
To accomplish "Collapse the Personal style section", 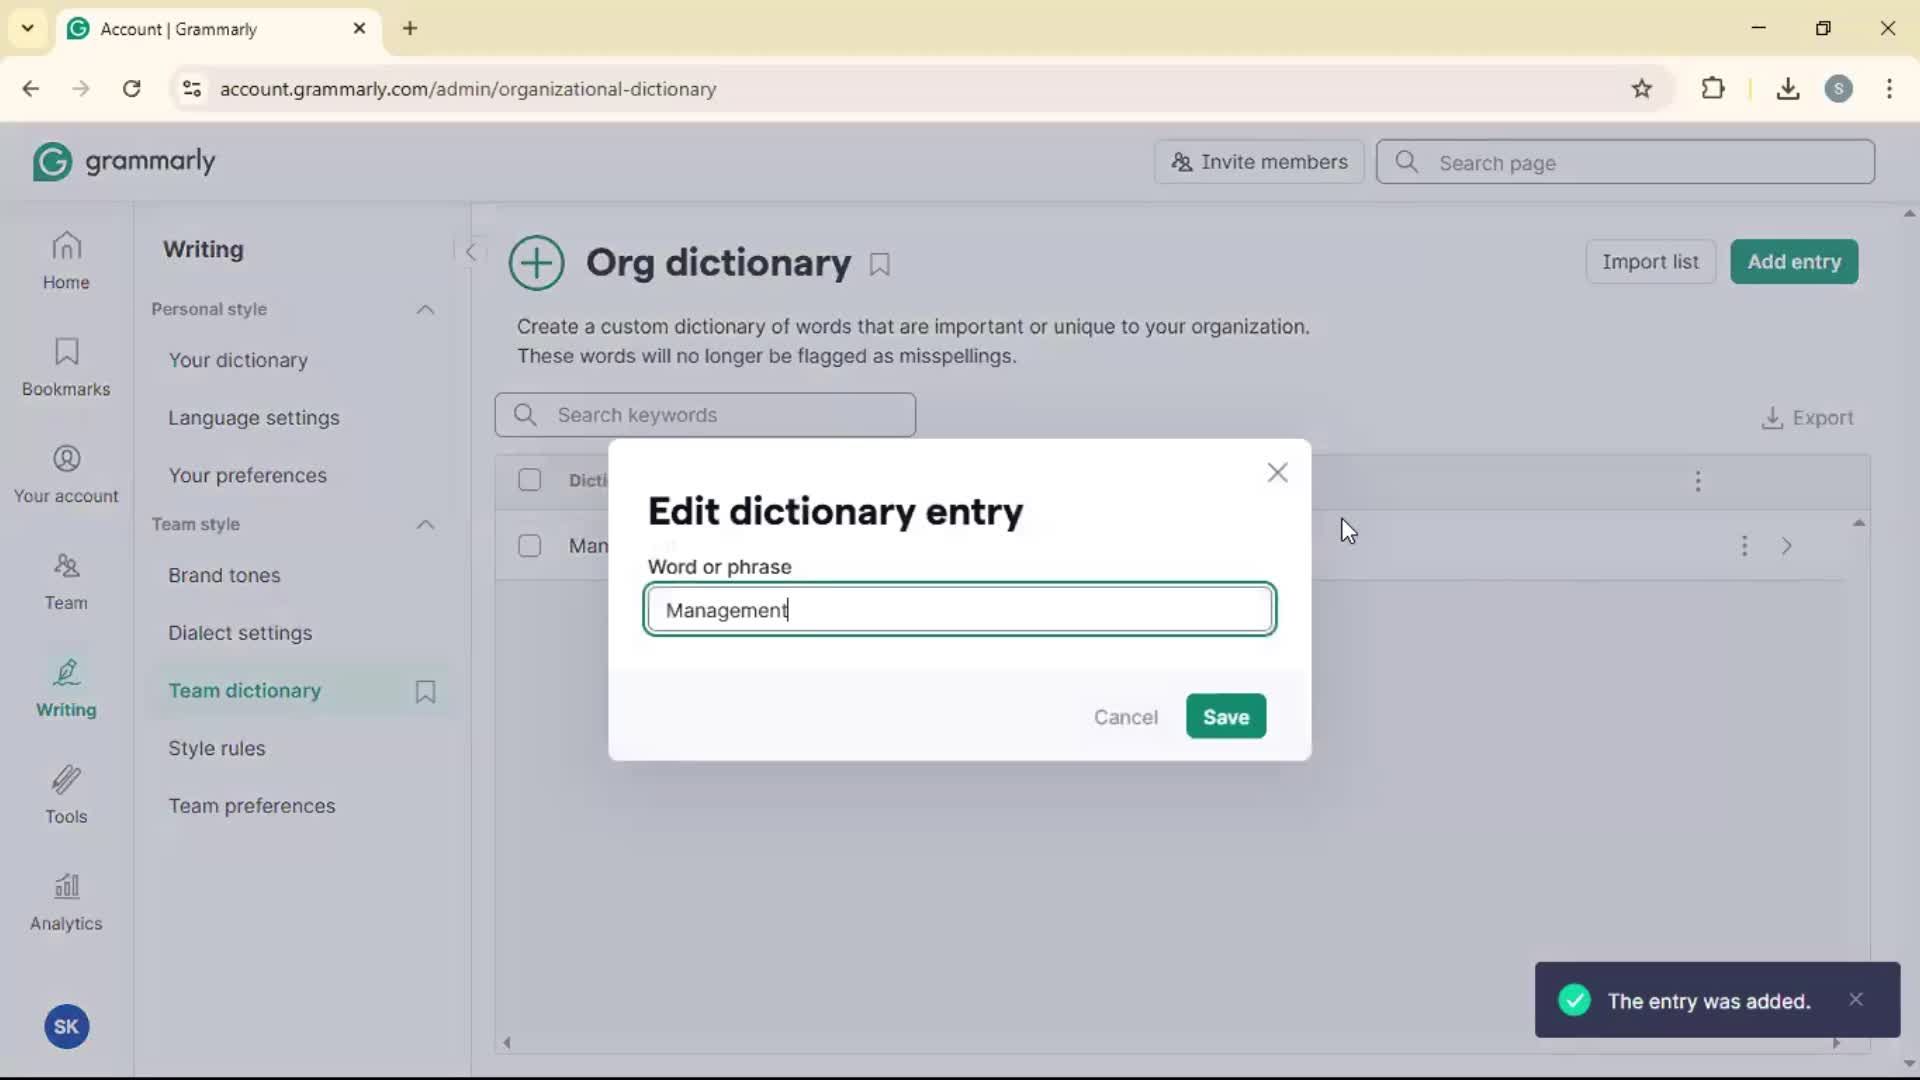I will click(x=425, y=309).
